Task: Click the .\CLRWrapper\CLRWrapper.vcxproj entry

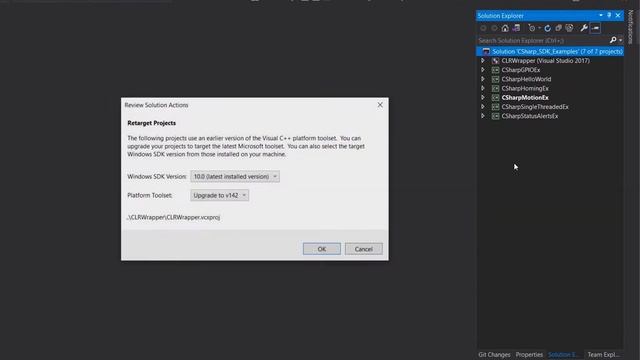Action: [173, 217]
